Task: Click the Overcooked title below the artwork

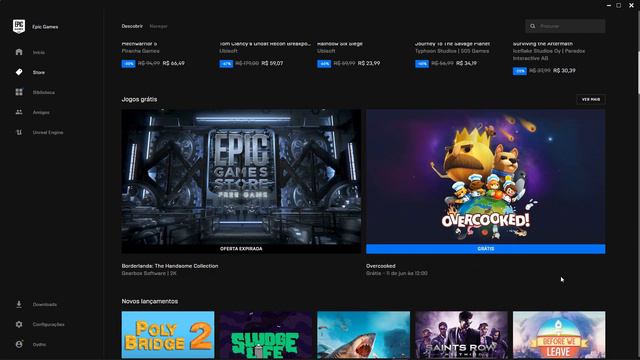Action: pyautogui.click(x=380, y=266)
